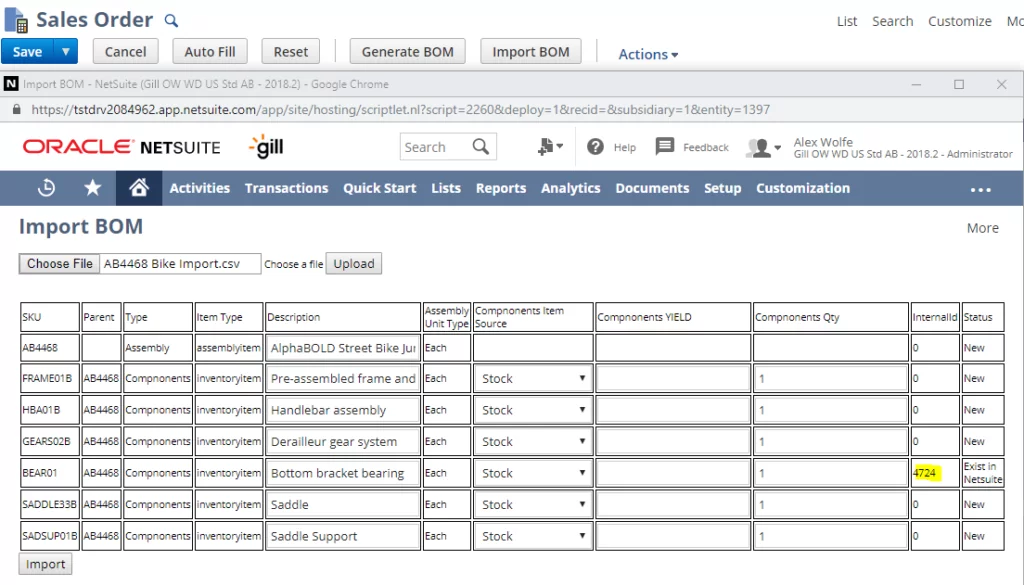Click the More link on Import BOM page
The width and height of the screenshot is (1024, 585).
pos(983,228)
